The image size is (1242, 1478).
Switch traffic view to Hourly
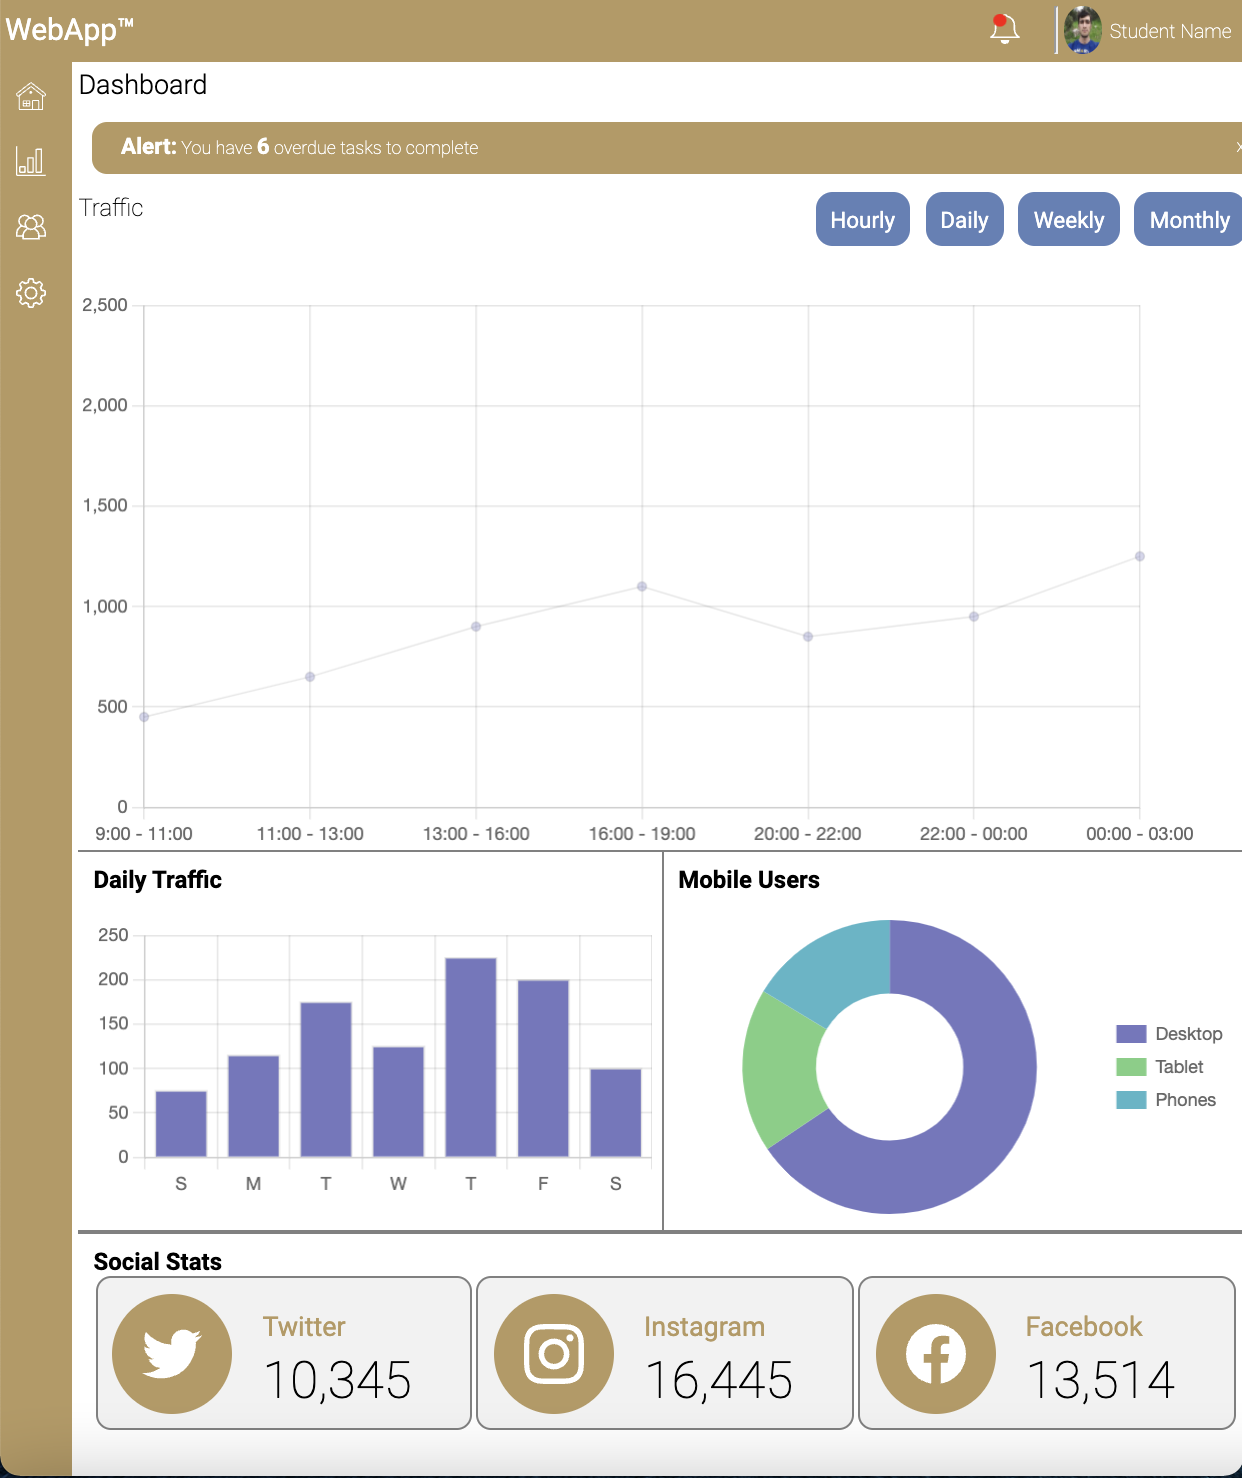point(862,219)
